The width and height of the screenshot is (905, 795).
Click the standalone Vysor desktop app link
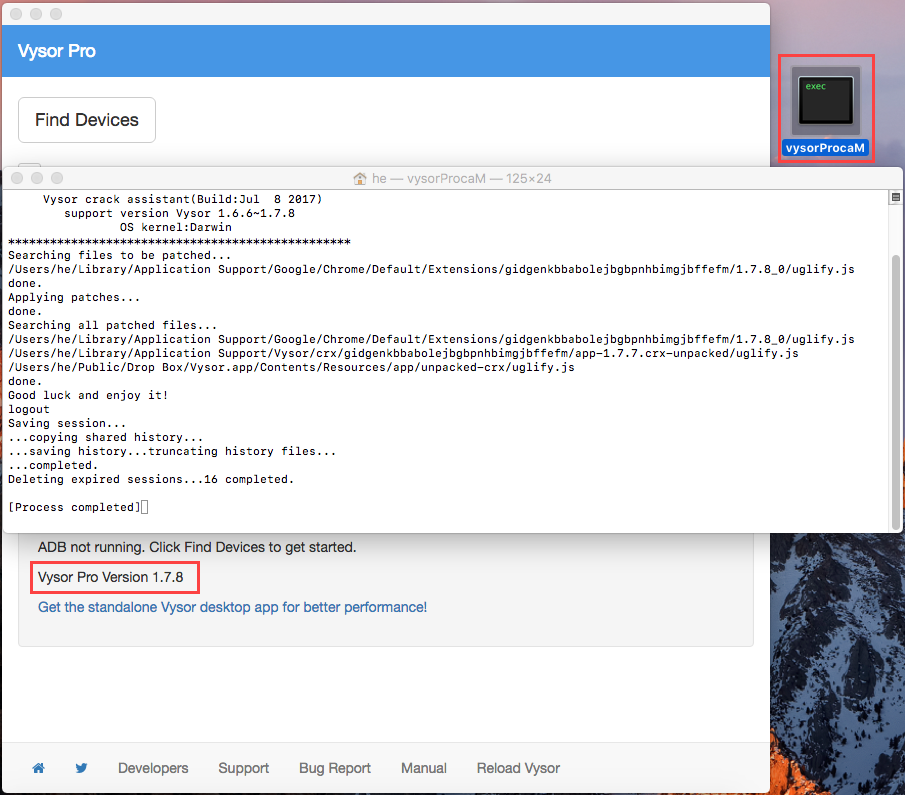click(x=232, y=607)
